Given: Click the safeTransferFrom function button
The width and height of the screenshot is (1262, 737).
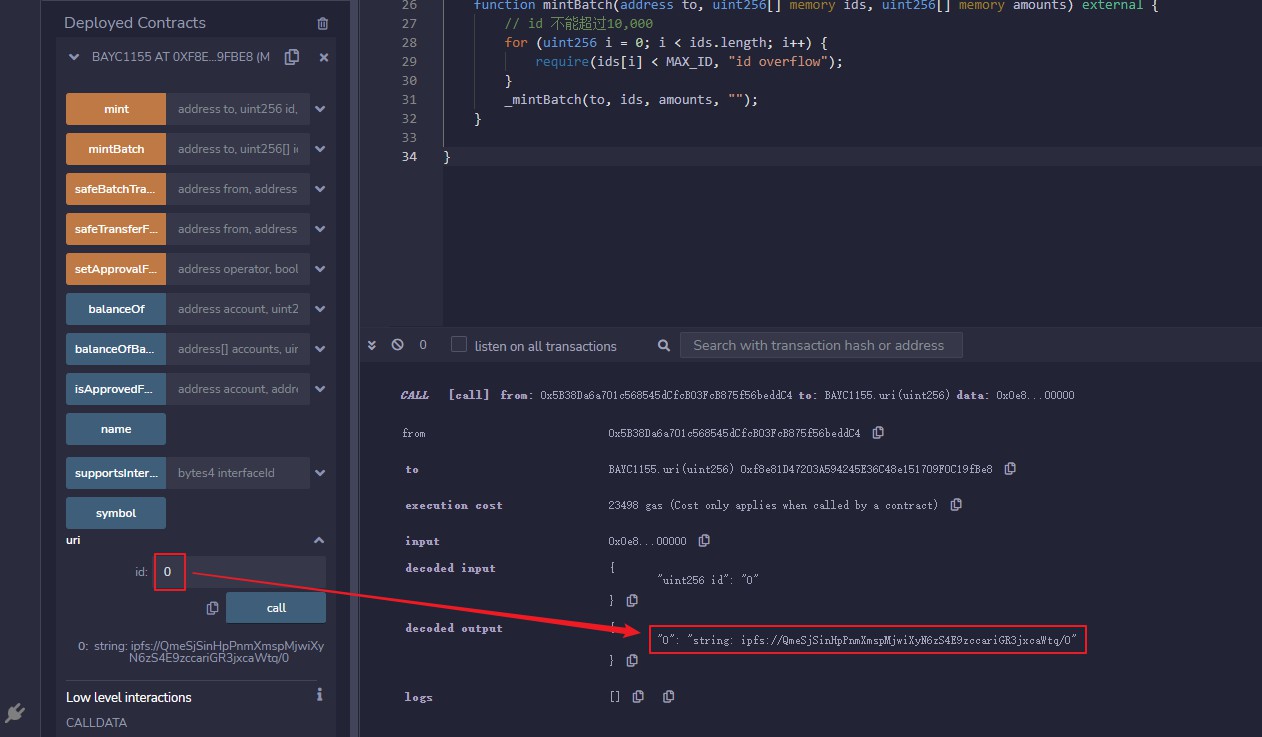Looking at the screenshot, I should pos(116,229).
